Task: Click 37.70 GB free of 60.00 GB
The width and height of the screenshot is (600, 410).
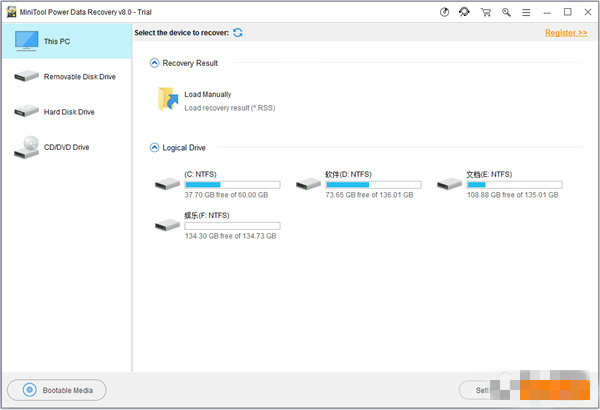Action: 226,195
